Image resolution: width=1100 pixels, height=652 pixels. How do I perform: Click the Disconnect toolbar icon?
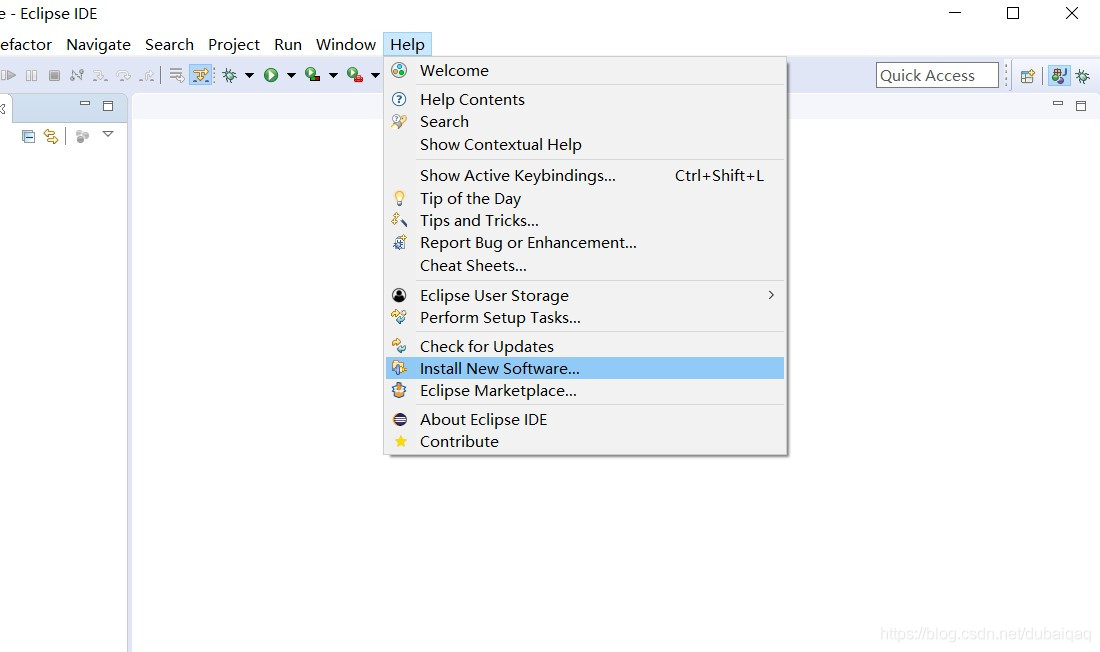pos(77,75)
